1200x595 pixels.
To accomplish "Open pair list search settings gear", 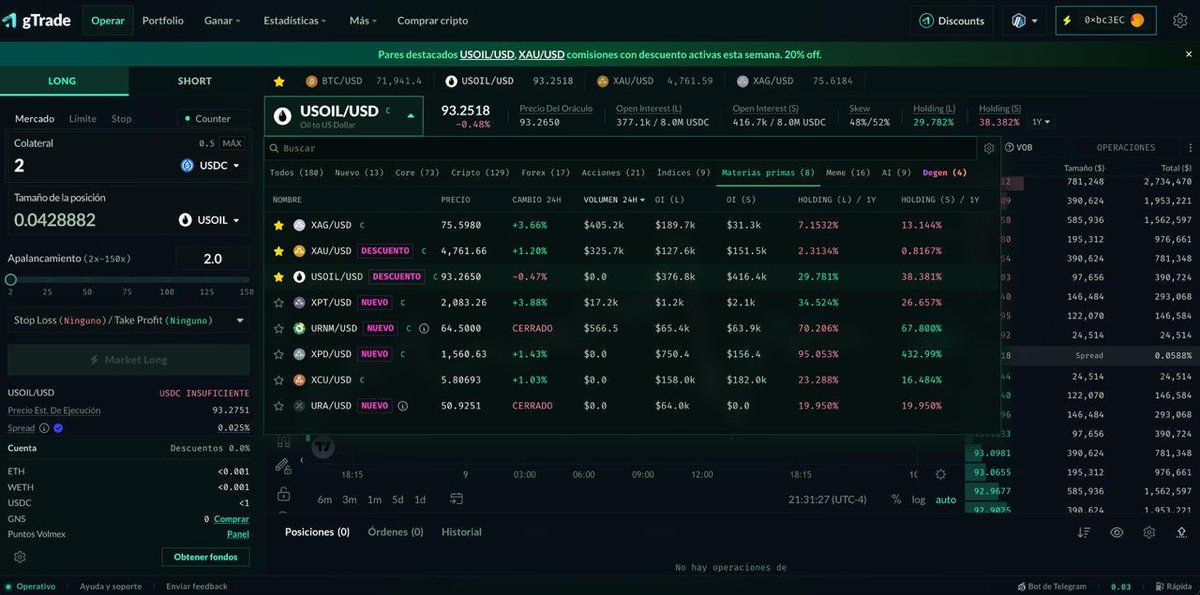I will coord(989,148).
